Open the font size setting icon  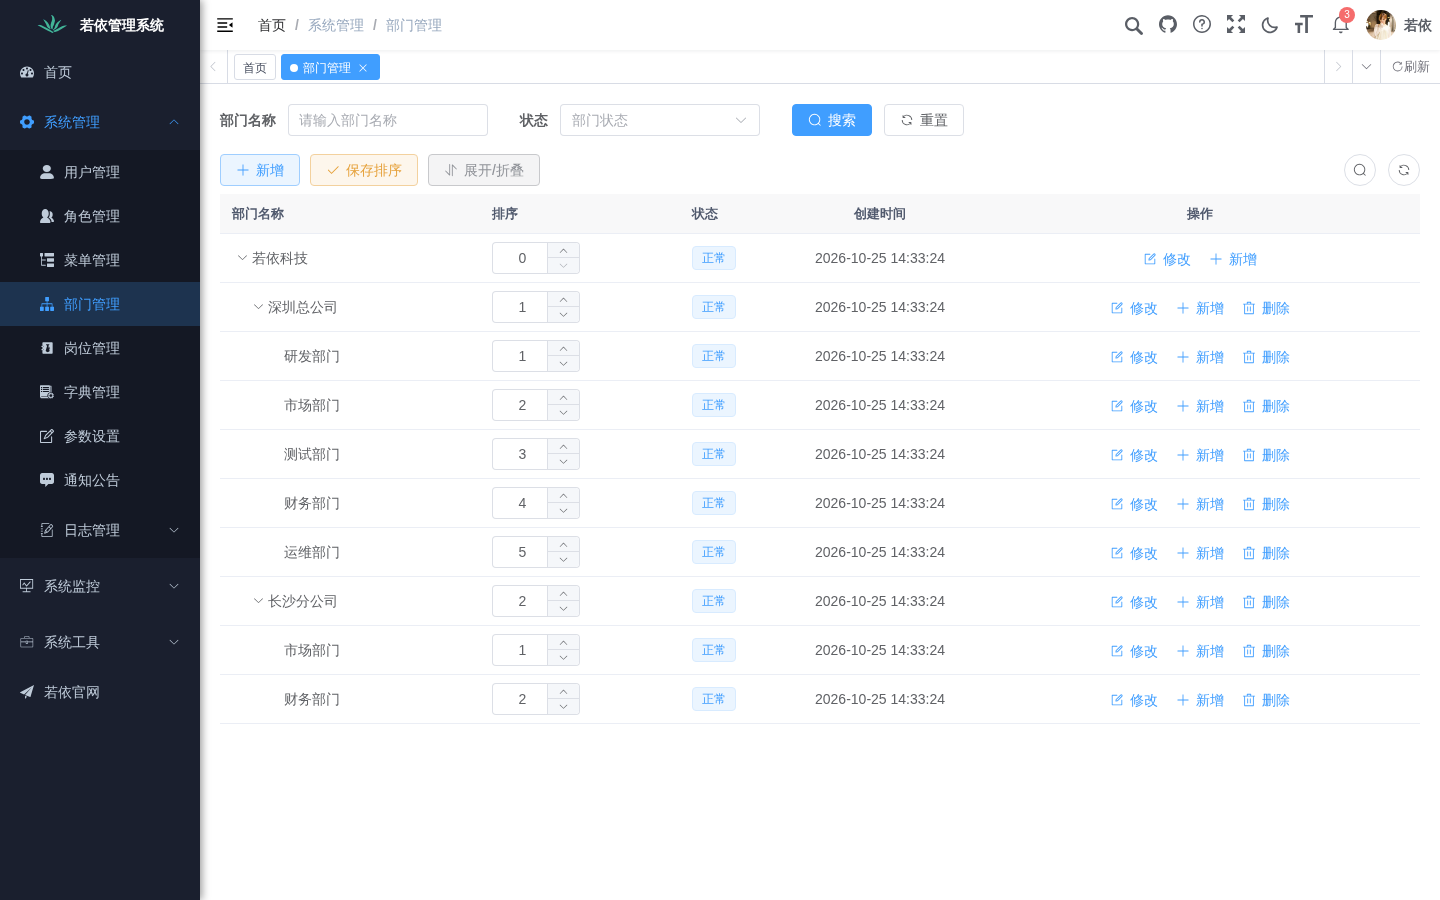point(1303,25)
